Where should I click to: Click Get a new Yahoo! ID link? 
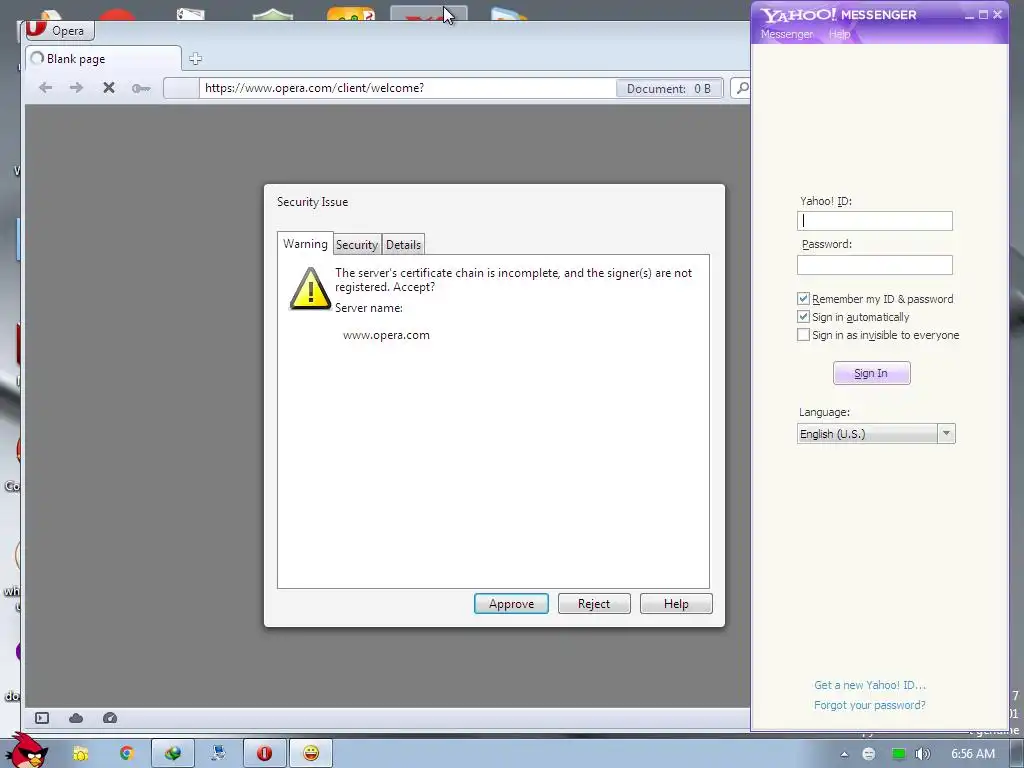tap(870, 685)
